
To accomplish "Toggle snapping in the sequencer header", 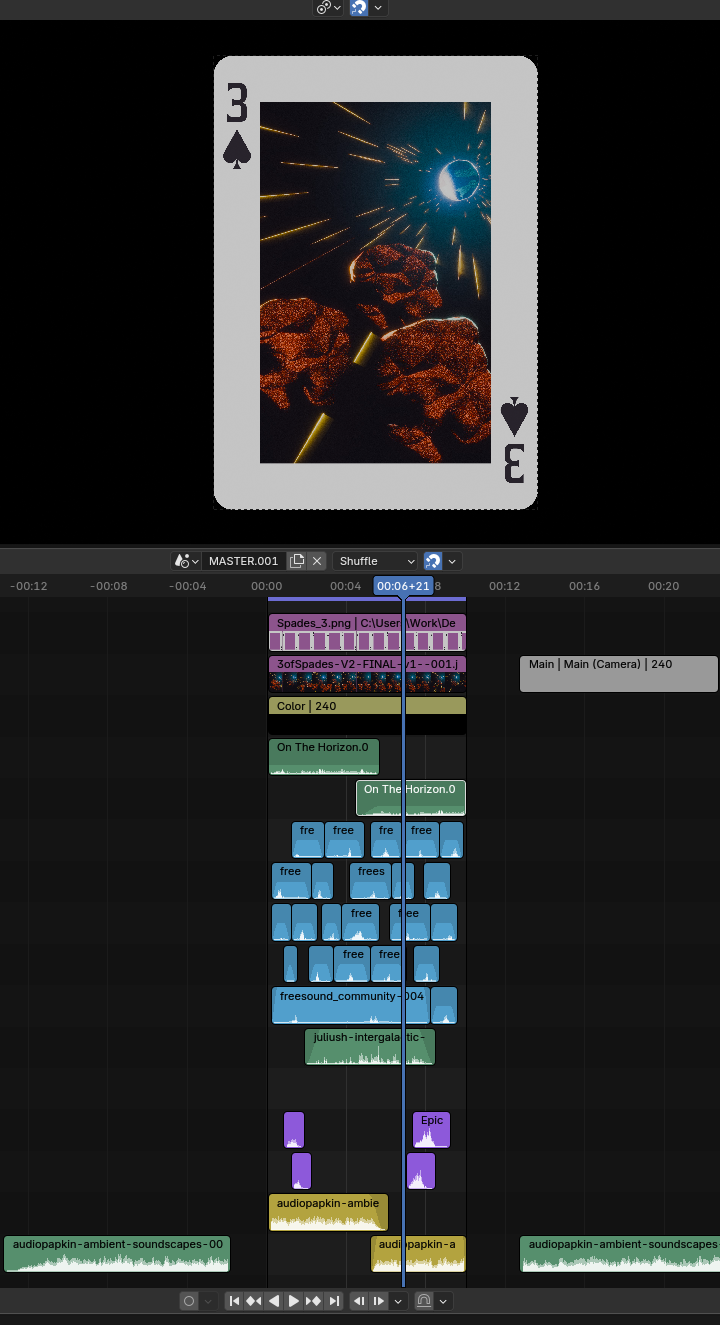I will click(433, 561).
